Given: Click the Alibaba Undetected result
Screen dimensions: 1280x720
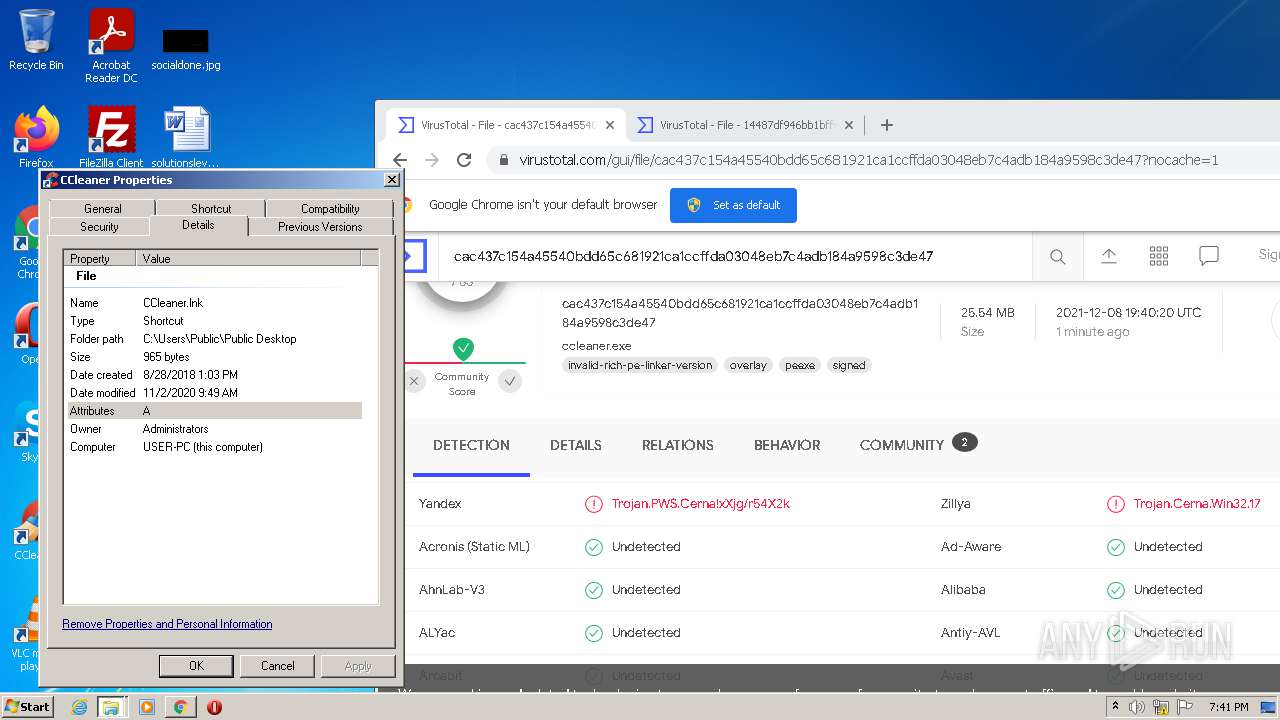Looking at the screenshot, I should point(1168,590).
